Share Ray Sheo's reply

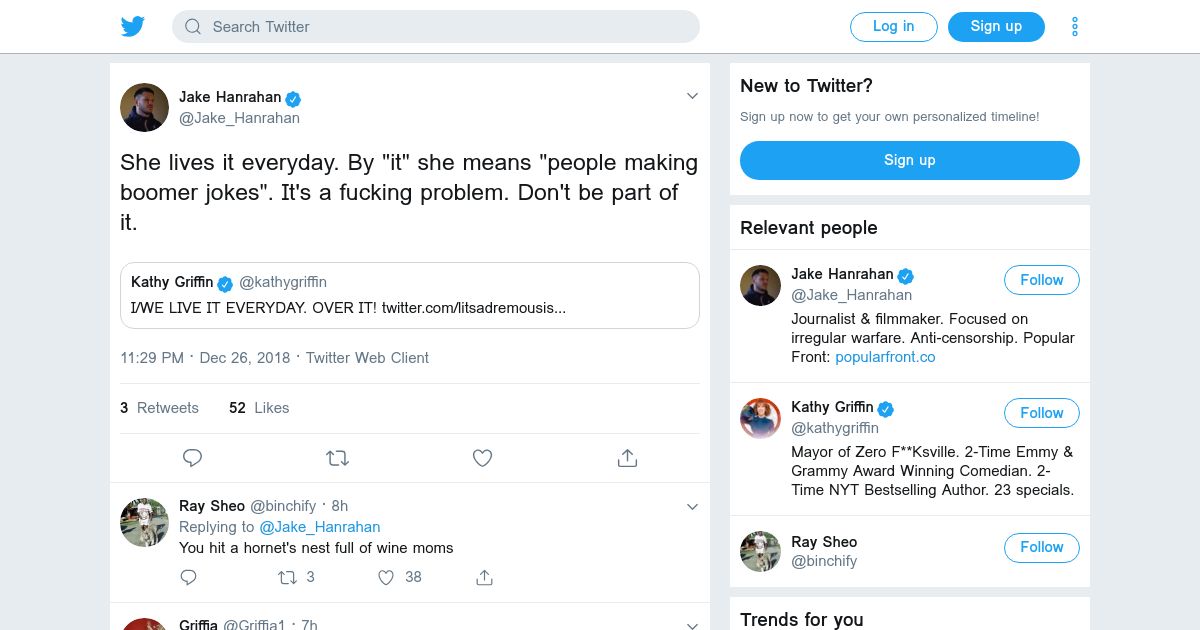tap(485, 577)
